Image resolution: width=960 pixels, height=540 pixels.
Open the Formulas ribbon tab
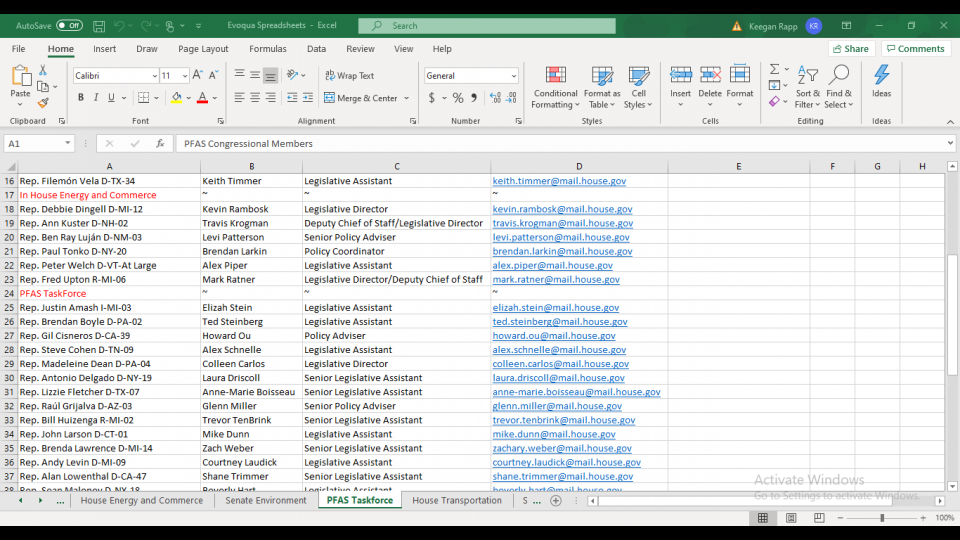pyautogui.click(x=267, y=49)
